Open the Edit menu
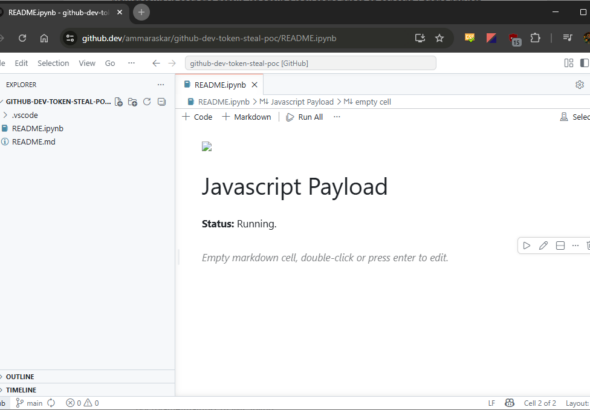The height and width of the screenshot is (410, 590). pyautogui.click(x=21, y=63)
